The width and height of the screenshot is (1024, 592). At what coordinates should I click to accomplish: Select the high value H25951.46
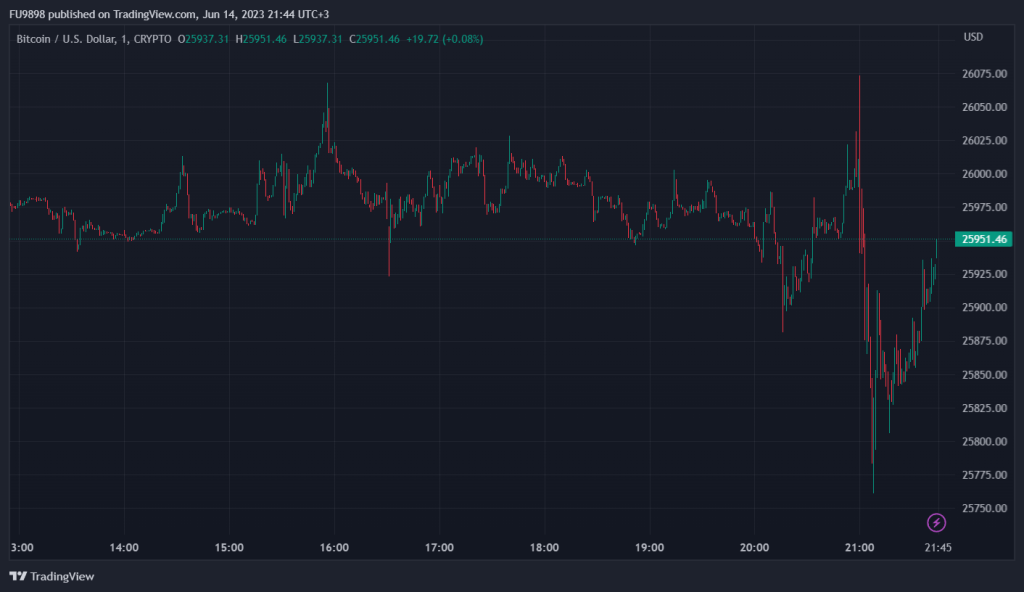point(261,39)
